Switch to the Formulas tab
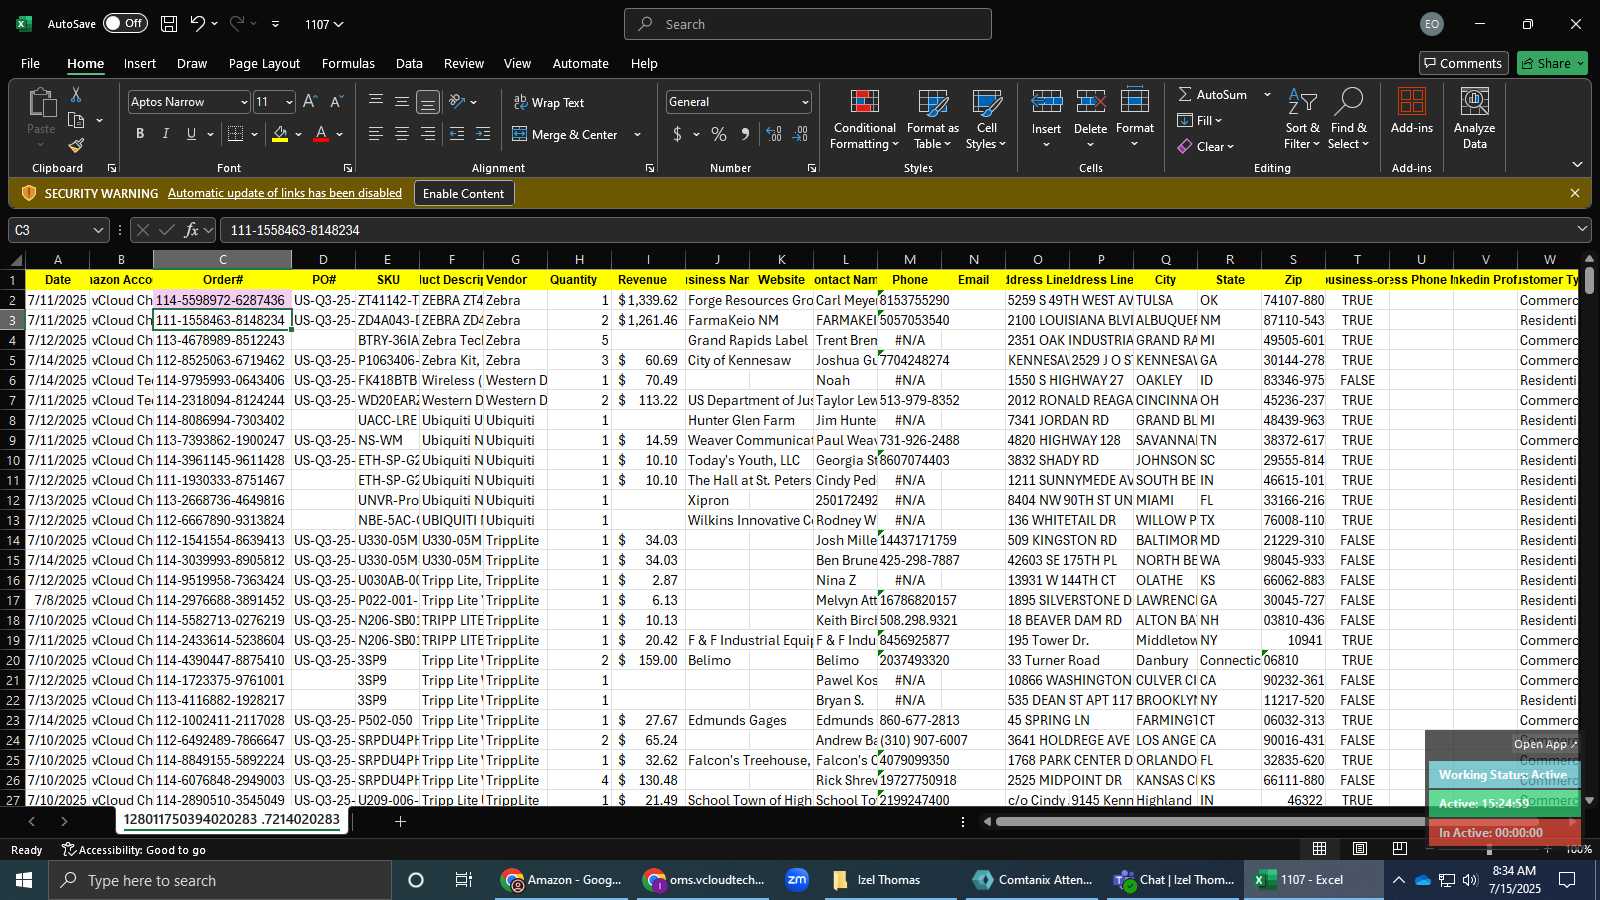This screenshot has height=900, width=1600. [348, 63]
